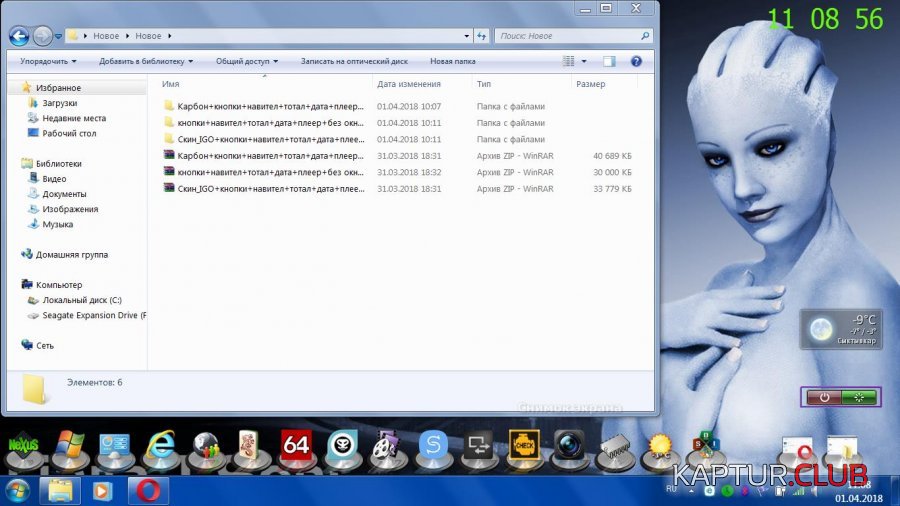
Task: Sort by the Тип column header
Action: click(484, 84)
